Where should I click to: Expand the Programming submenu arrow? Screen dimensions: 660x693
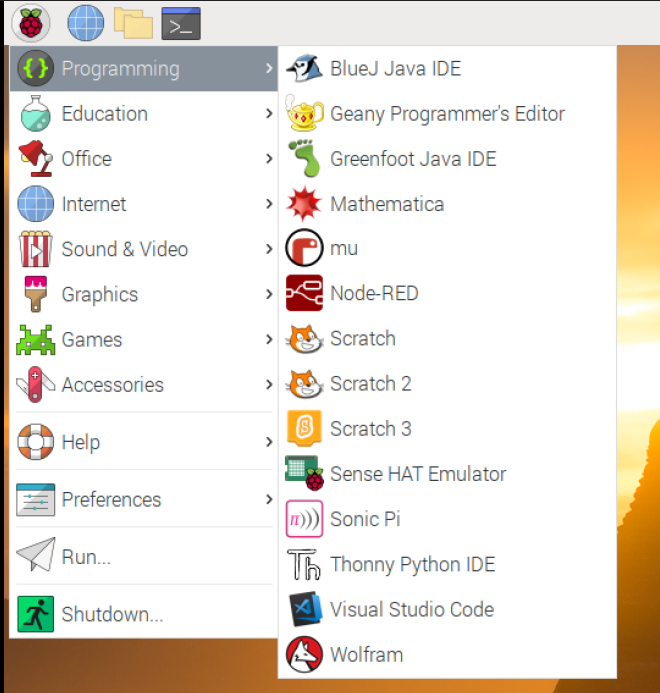pos(269,69)
